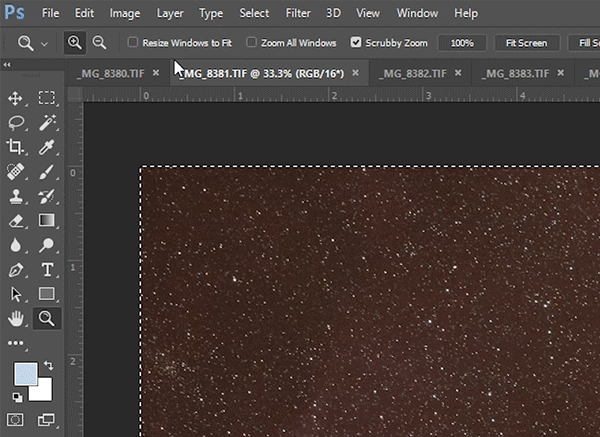
Task: Close the _MG_8380.TIF tab
Action: [x=156, y=72]
